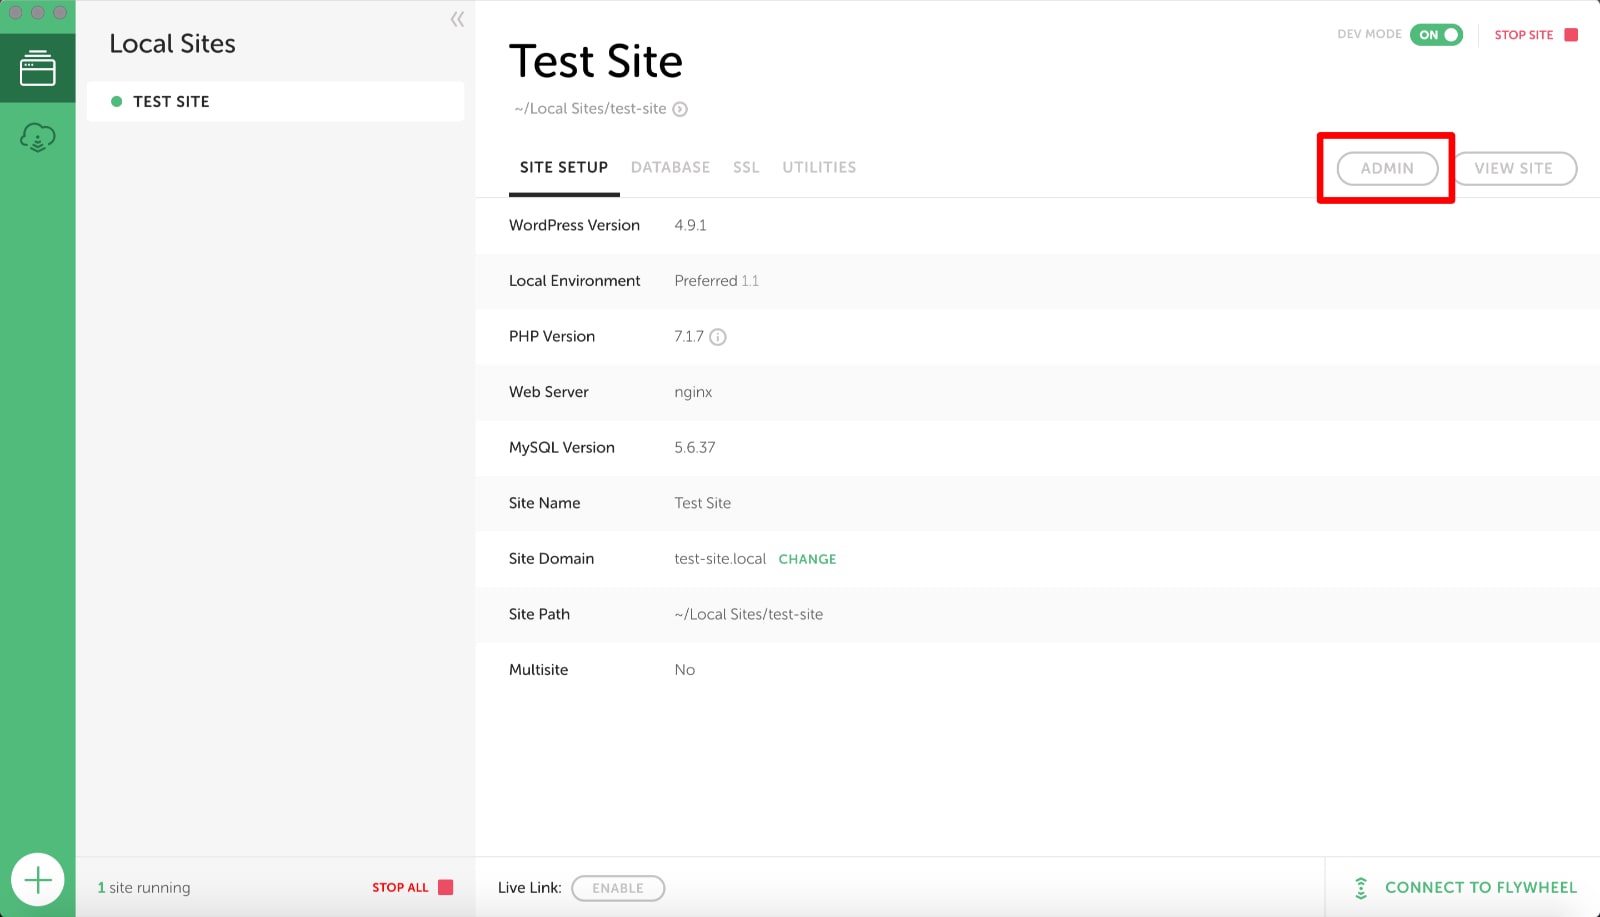Open the Utilities tab
Viewport: 1600px width, 917px height.
(819, 167)
